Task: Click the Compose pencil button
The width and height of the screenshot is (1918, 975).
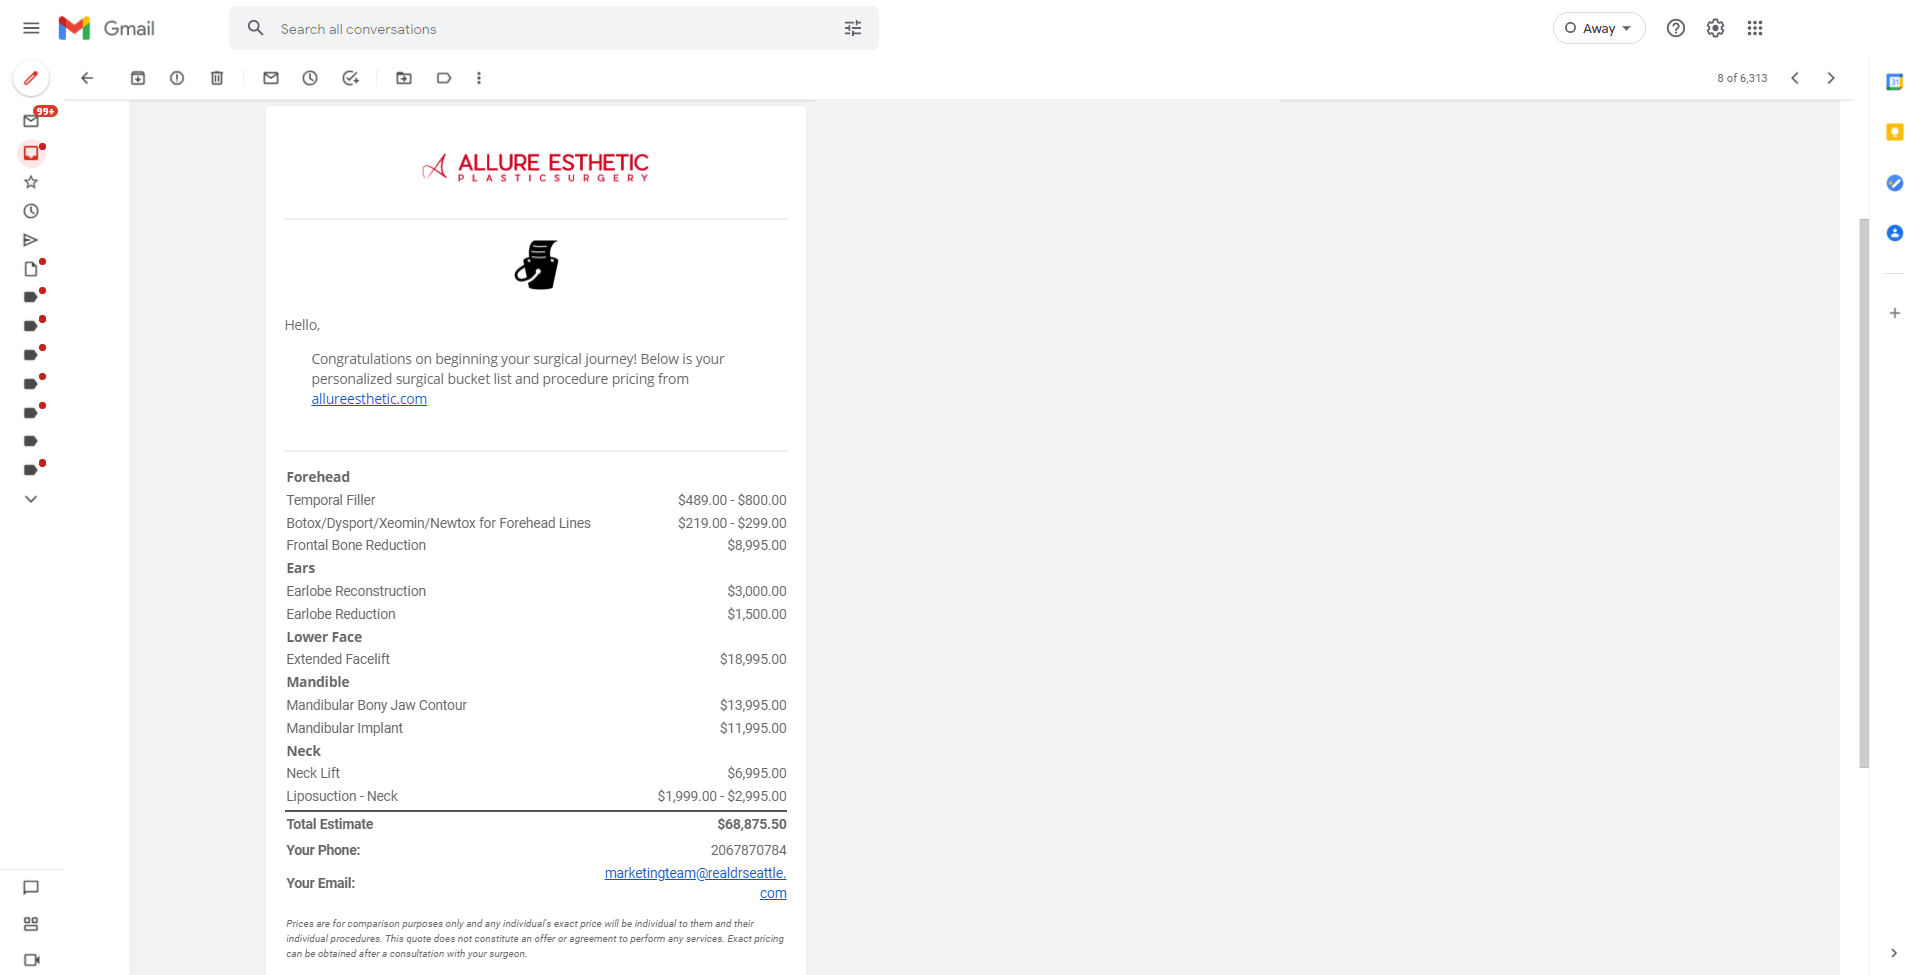Action: [x=31, y=78]
